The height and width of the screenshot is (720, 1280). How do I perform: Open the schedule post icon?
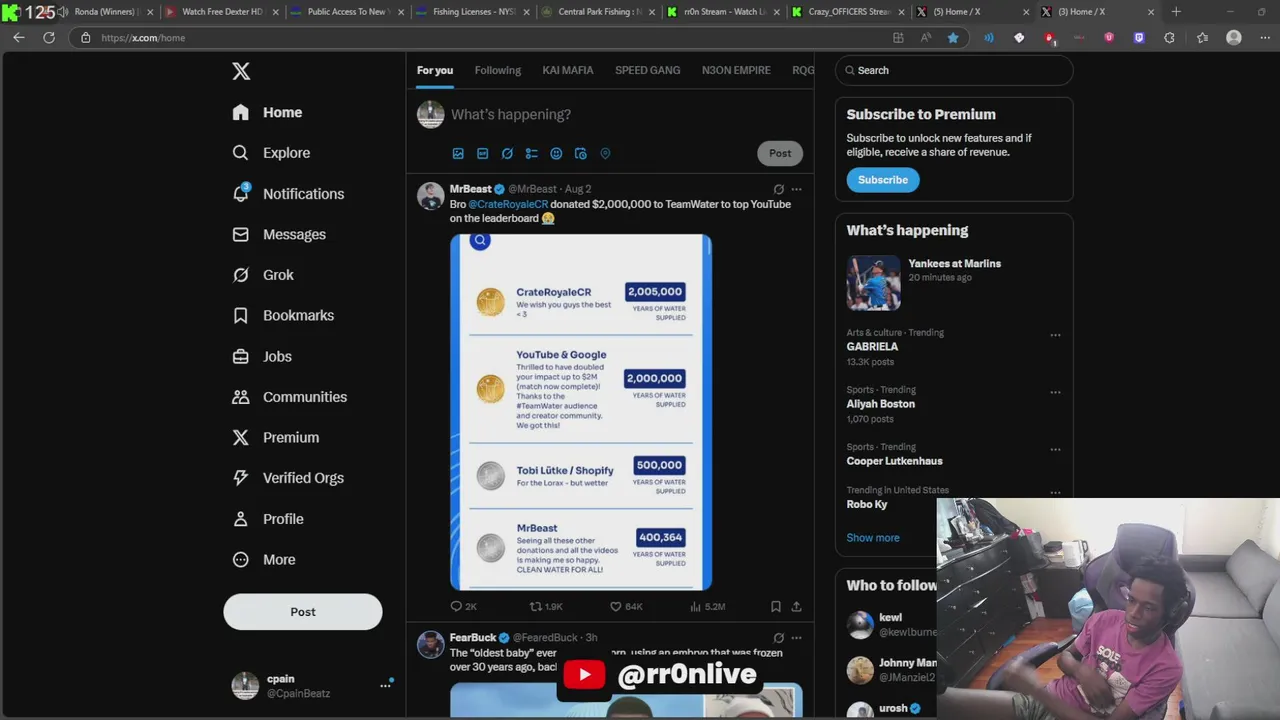point(580,153)
